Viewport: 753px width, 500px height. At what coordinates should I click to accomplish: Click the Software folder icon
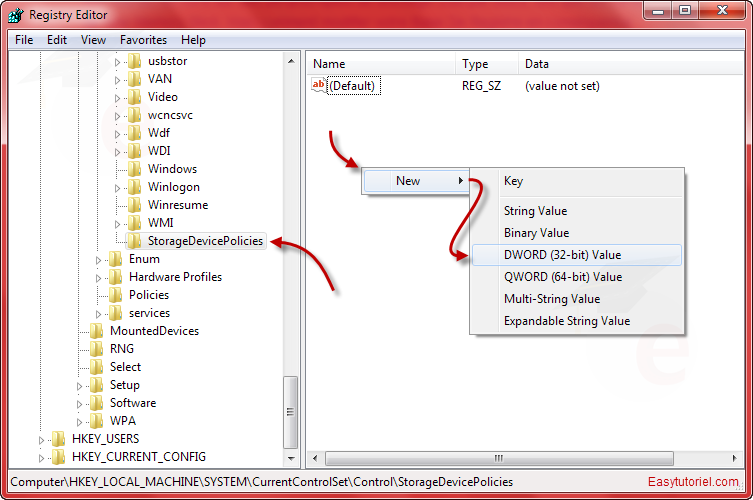97,403
